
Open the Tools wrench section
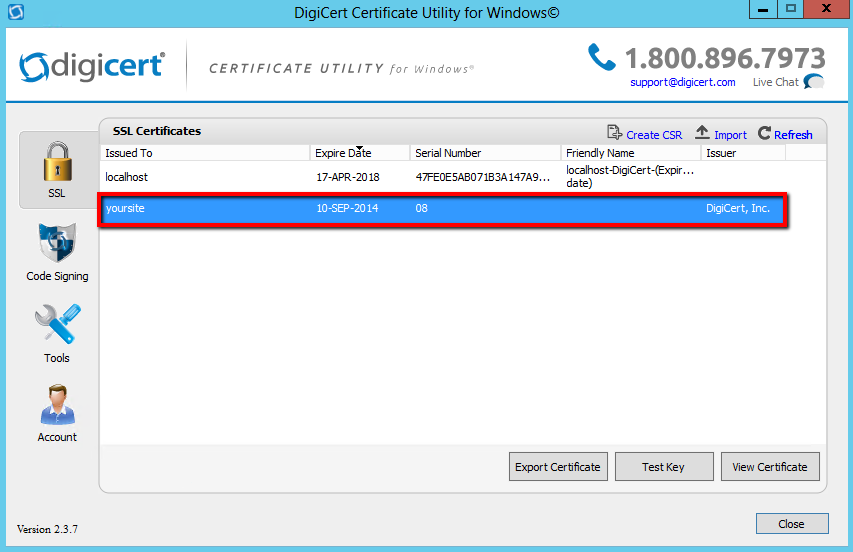(57, 332)
